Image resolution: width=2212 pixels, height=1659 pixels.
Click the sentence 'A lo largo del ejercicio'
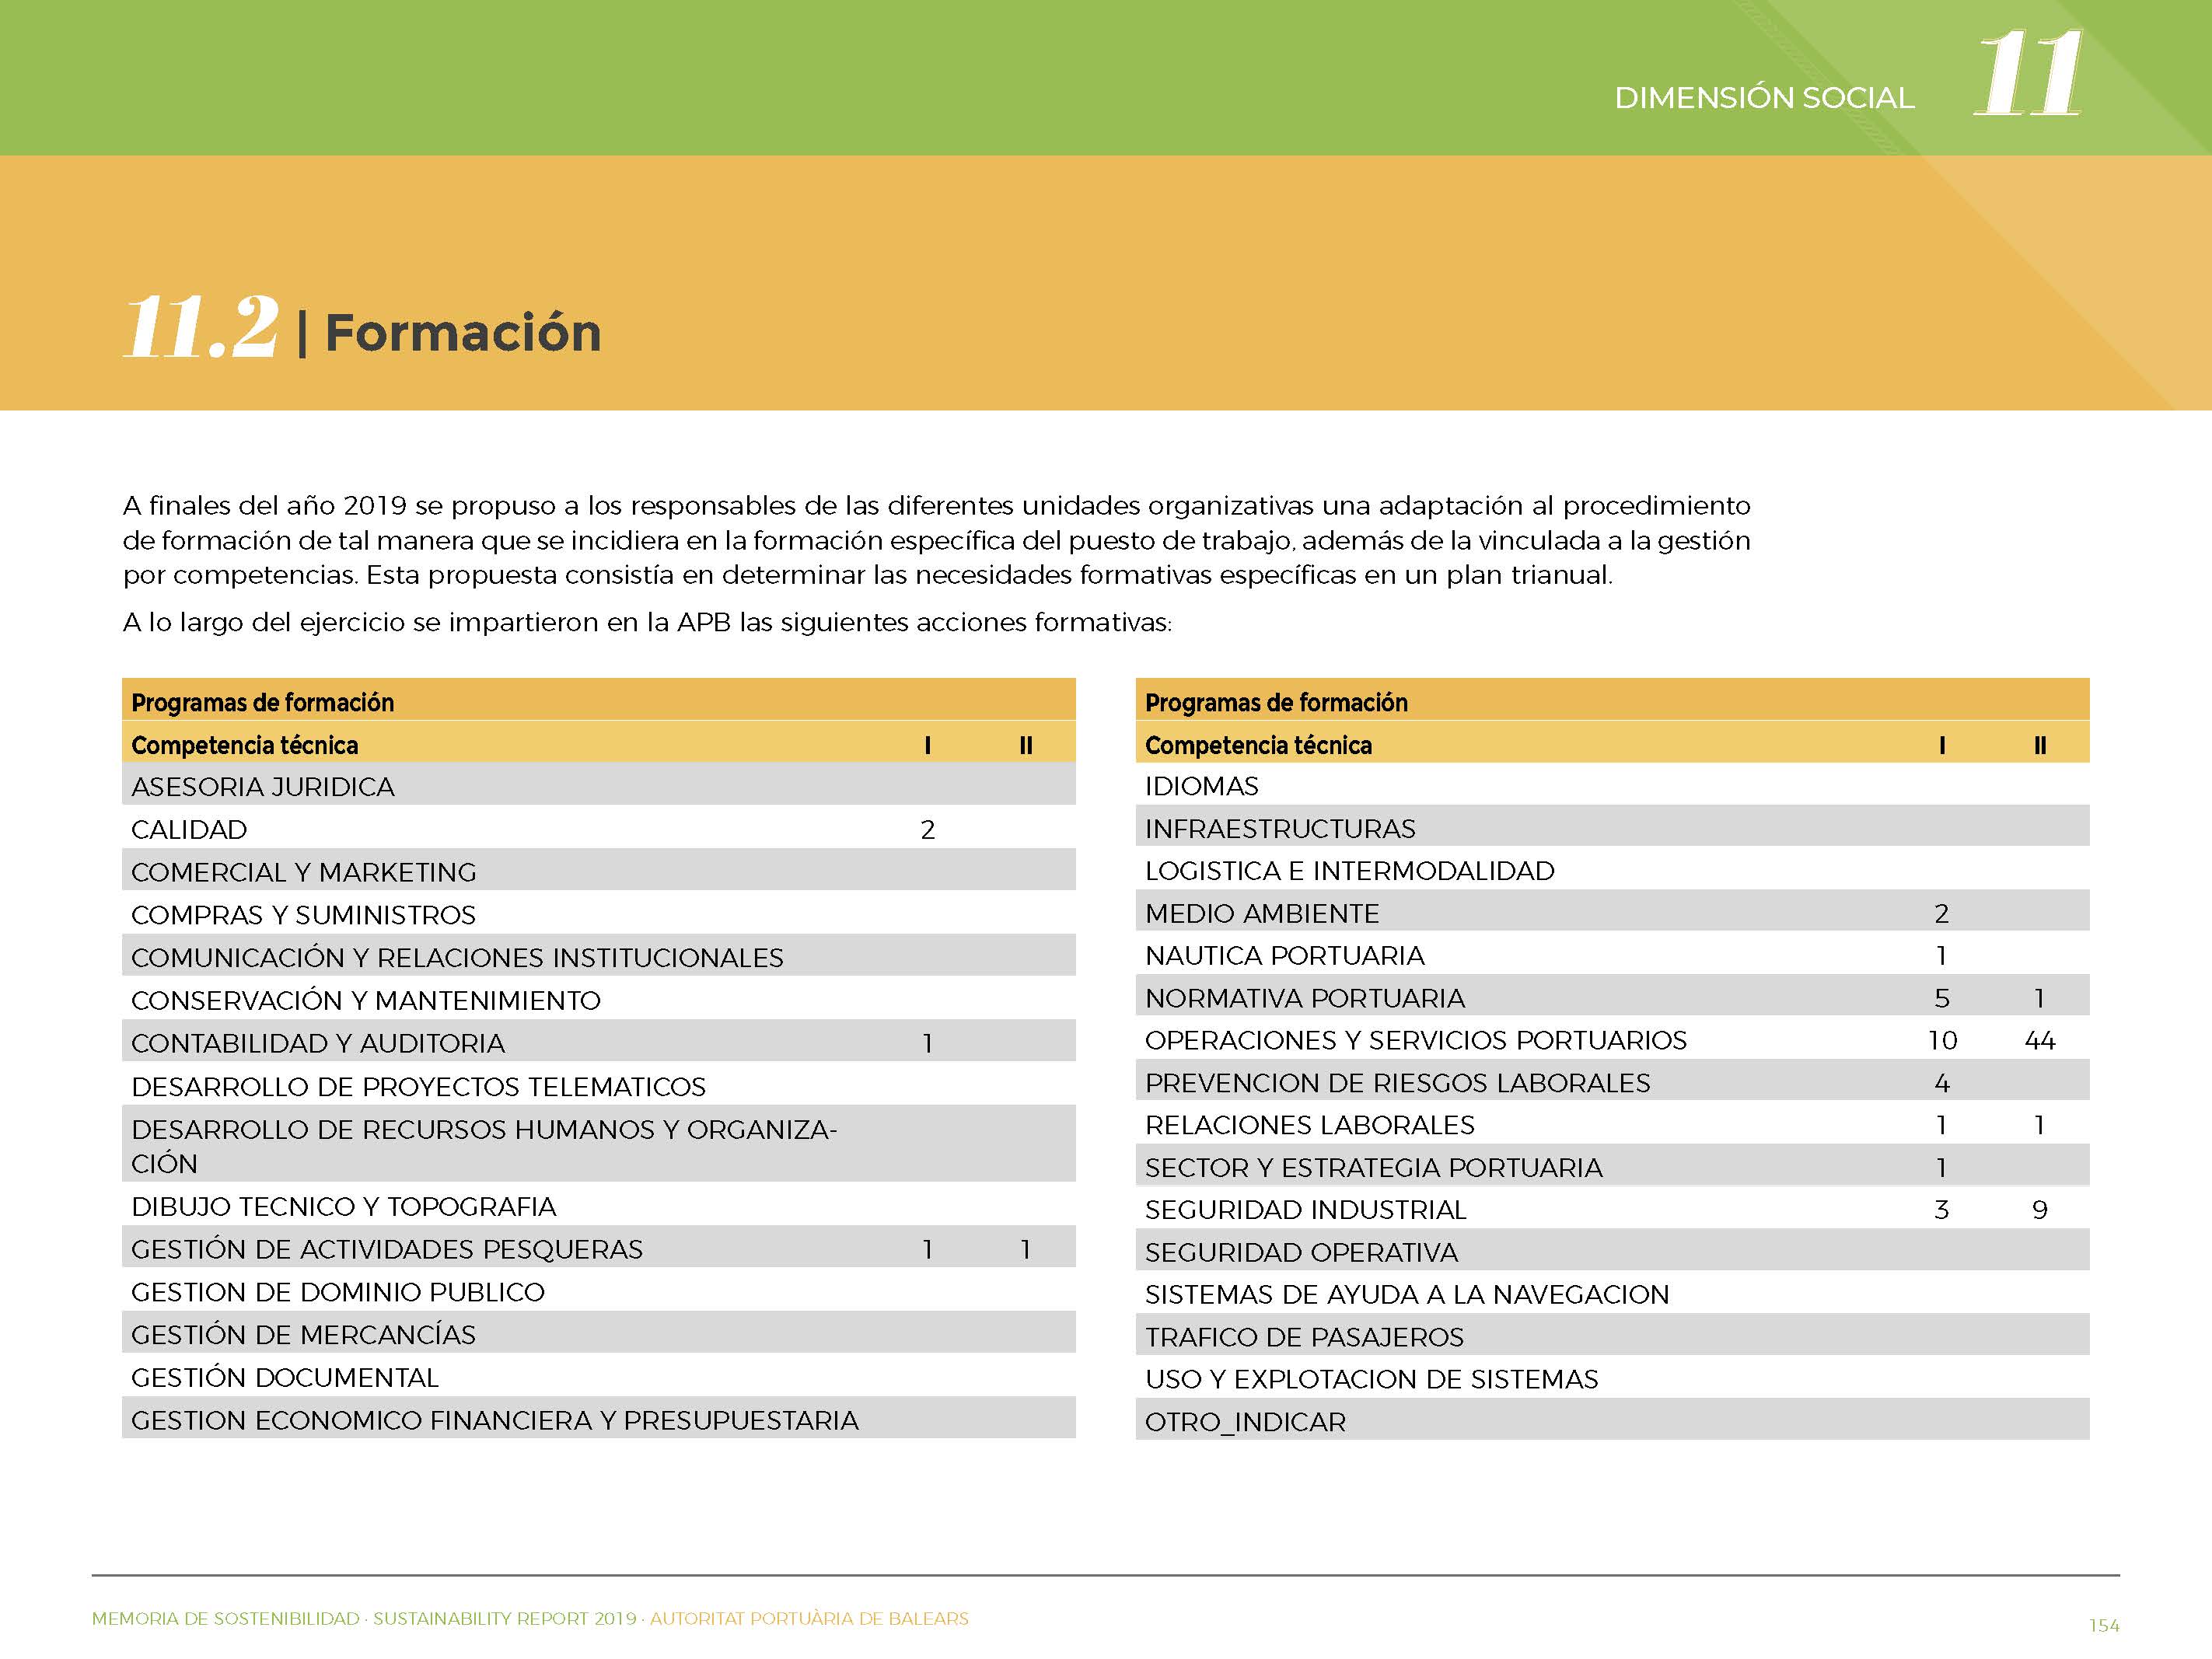pyautogui.click(x=646, y=622)
